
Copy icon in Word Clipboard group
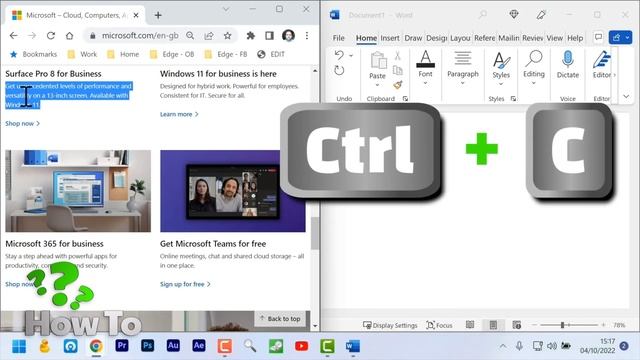[398, 70]
